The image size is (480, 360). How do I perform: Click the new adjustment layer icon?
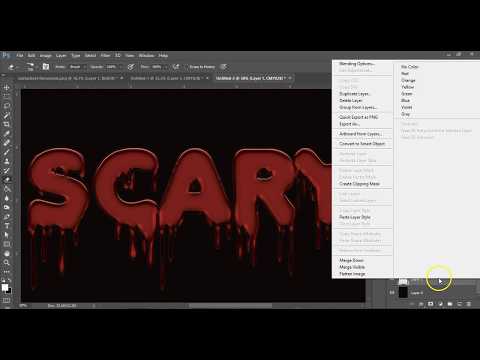pos(440,304)
